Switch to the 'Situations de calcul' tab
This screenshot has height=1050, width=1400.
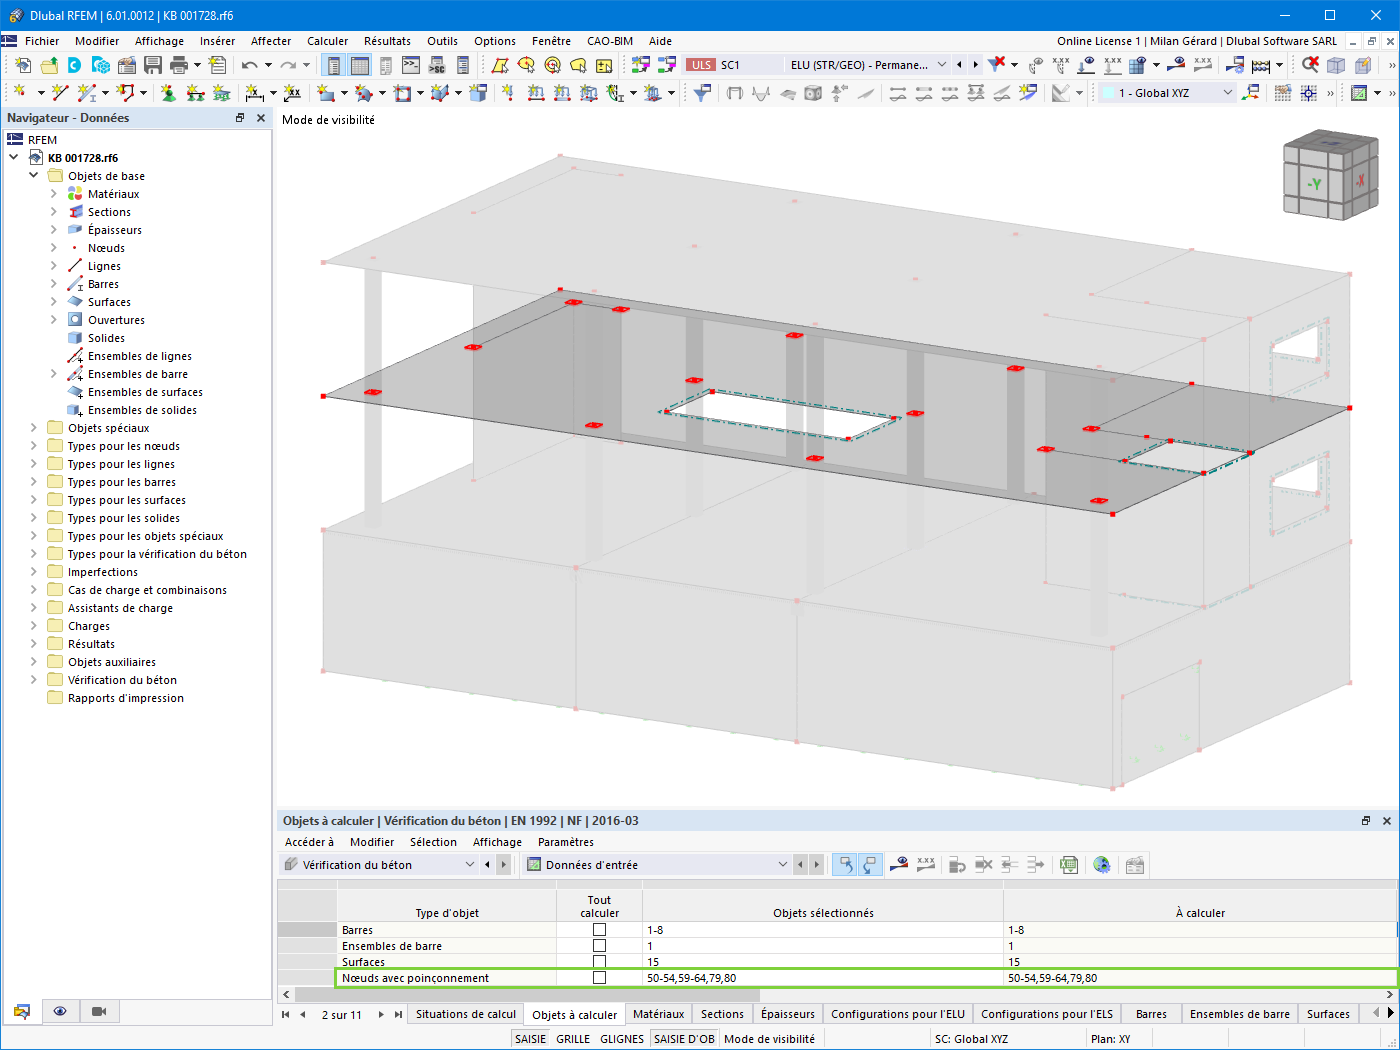(x=466, y=1014)
